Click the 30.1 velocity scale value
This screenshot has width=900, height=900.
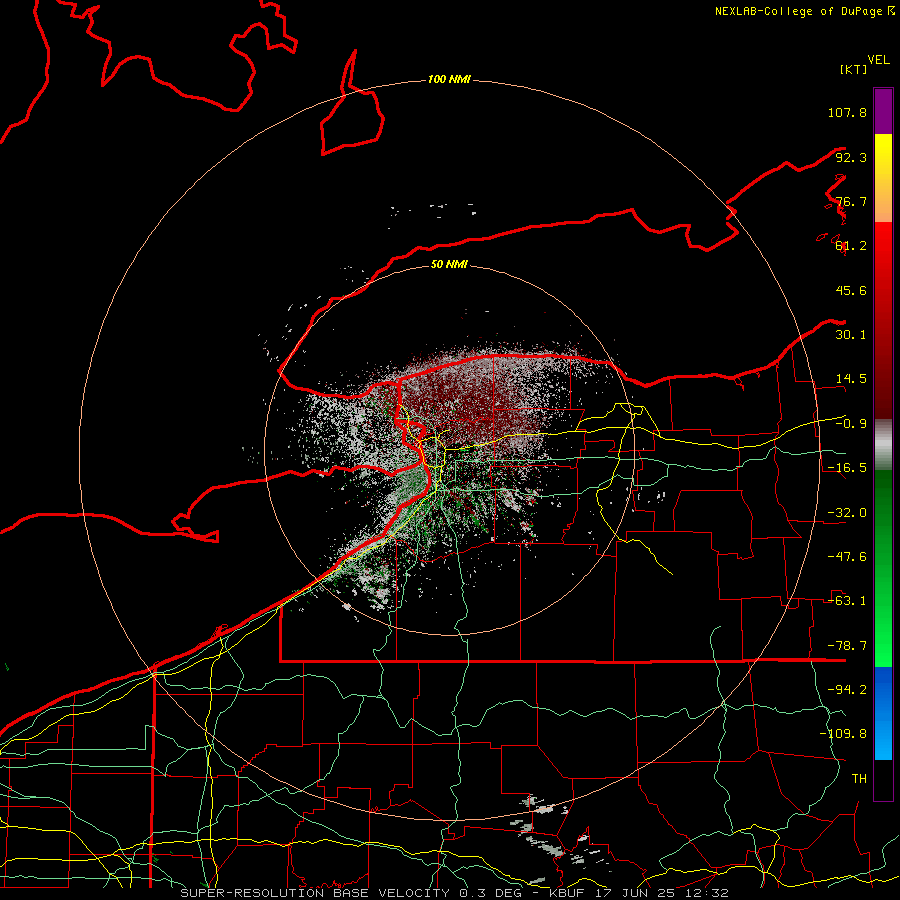(x=851, y=335)
